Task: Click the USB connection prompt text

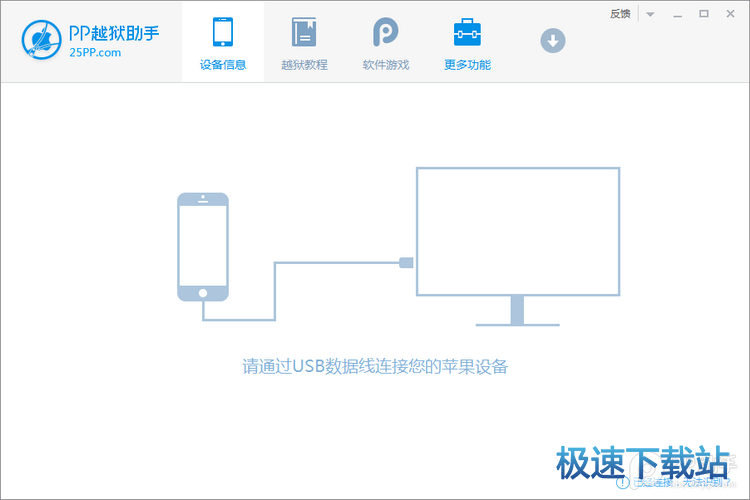Action: click(375, 366)
